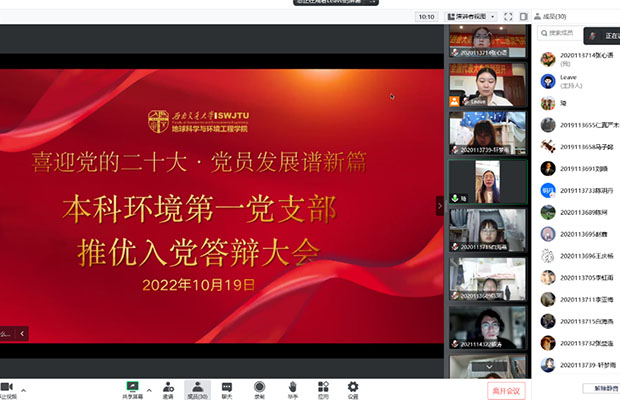Click the record meeting icon
Screen dimensions: 620x400
click(259, 386)
